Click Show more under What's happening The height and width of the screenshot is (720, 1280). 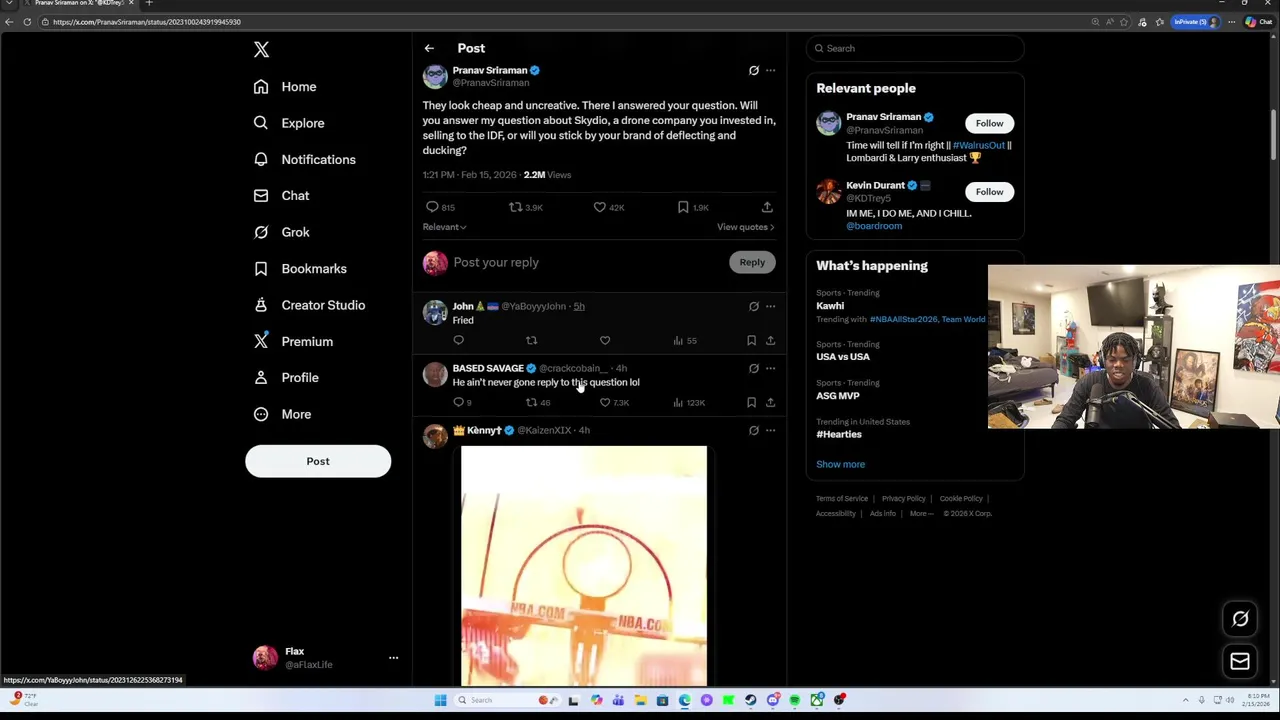(x=840, y=464)
